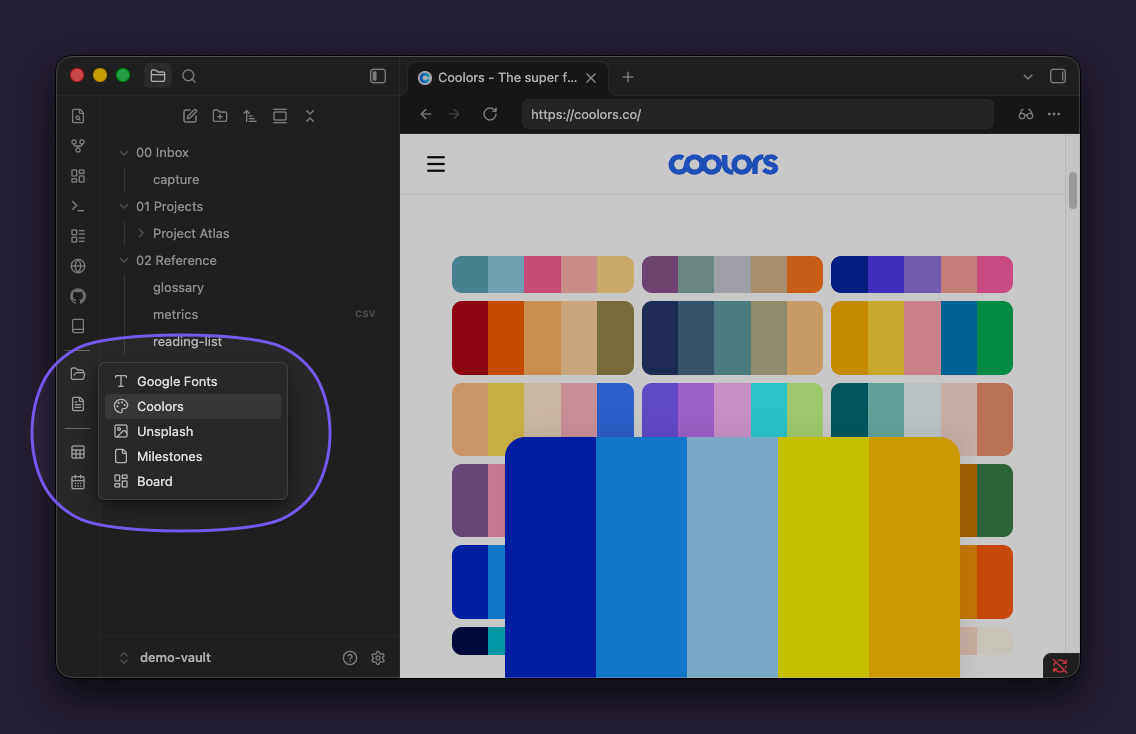Click the book ribbon icon
The image size is (1136, 734).
(x=78, y=326)
